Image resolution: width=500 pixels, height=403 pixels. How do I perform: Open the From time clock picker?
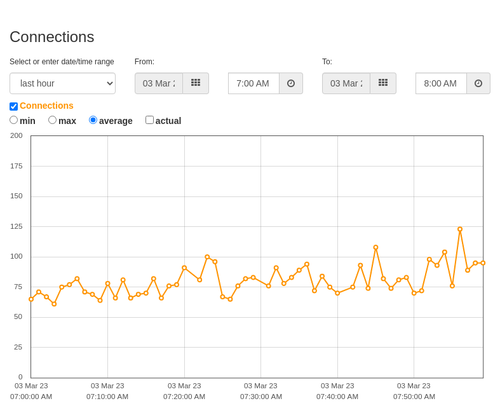click(291, 83)
